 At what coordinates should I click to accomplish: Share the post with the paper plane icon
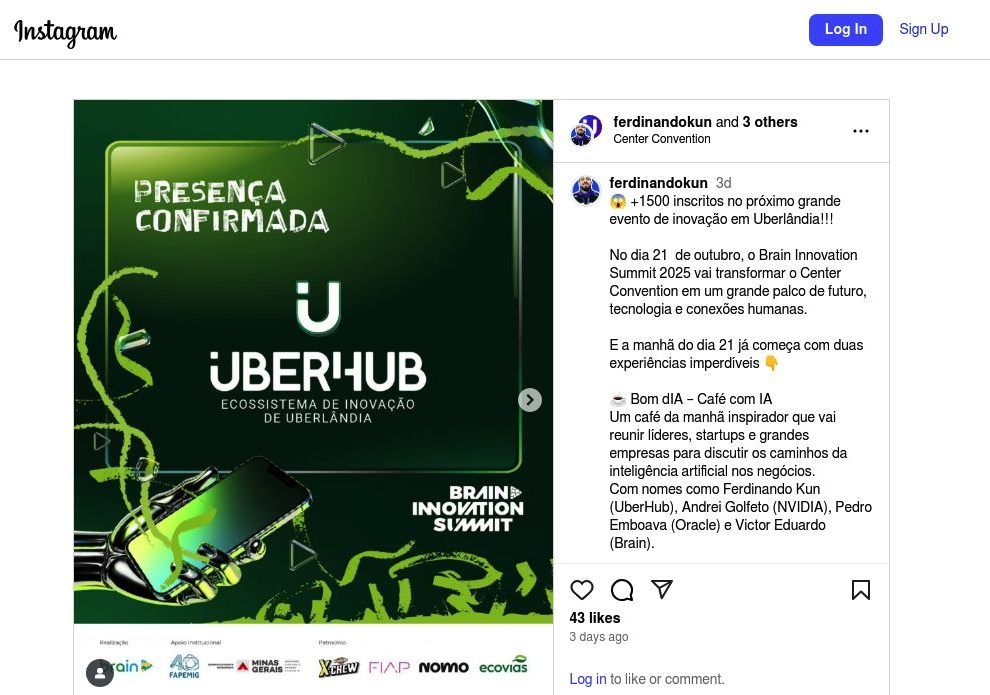point(662,589)
